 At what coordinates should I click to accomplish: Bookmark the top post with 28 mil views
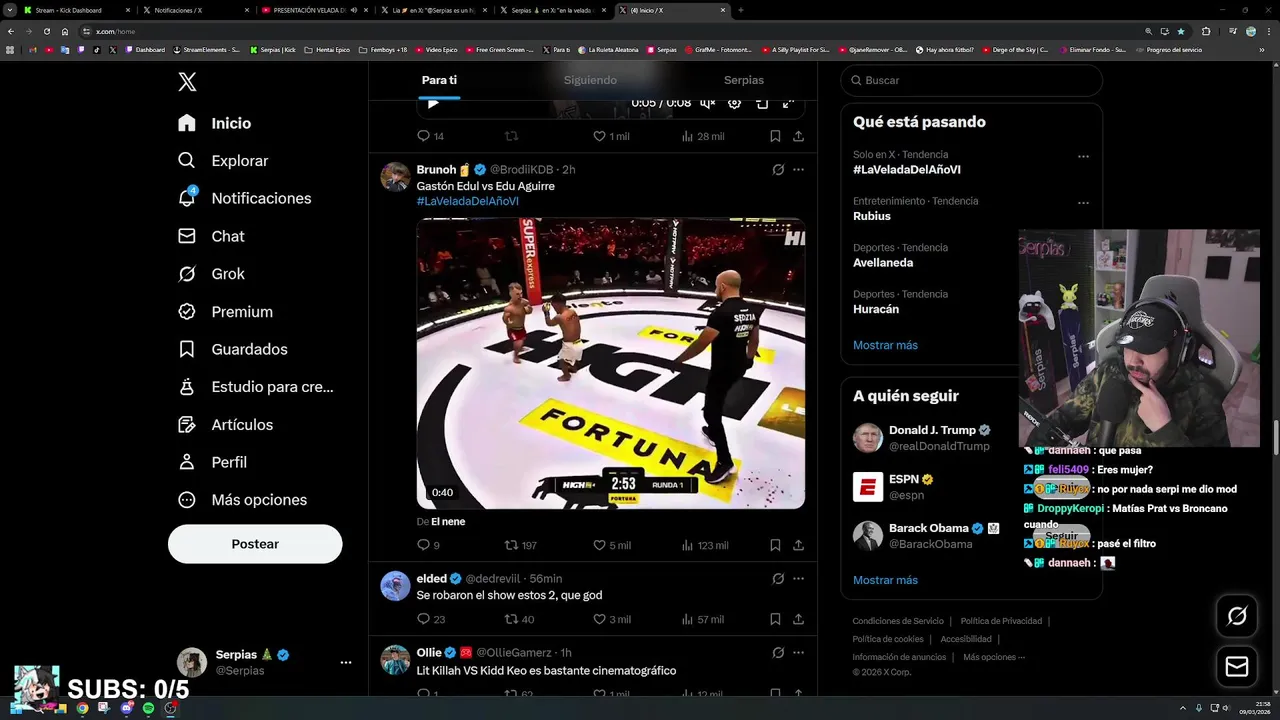775,136
